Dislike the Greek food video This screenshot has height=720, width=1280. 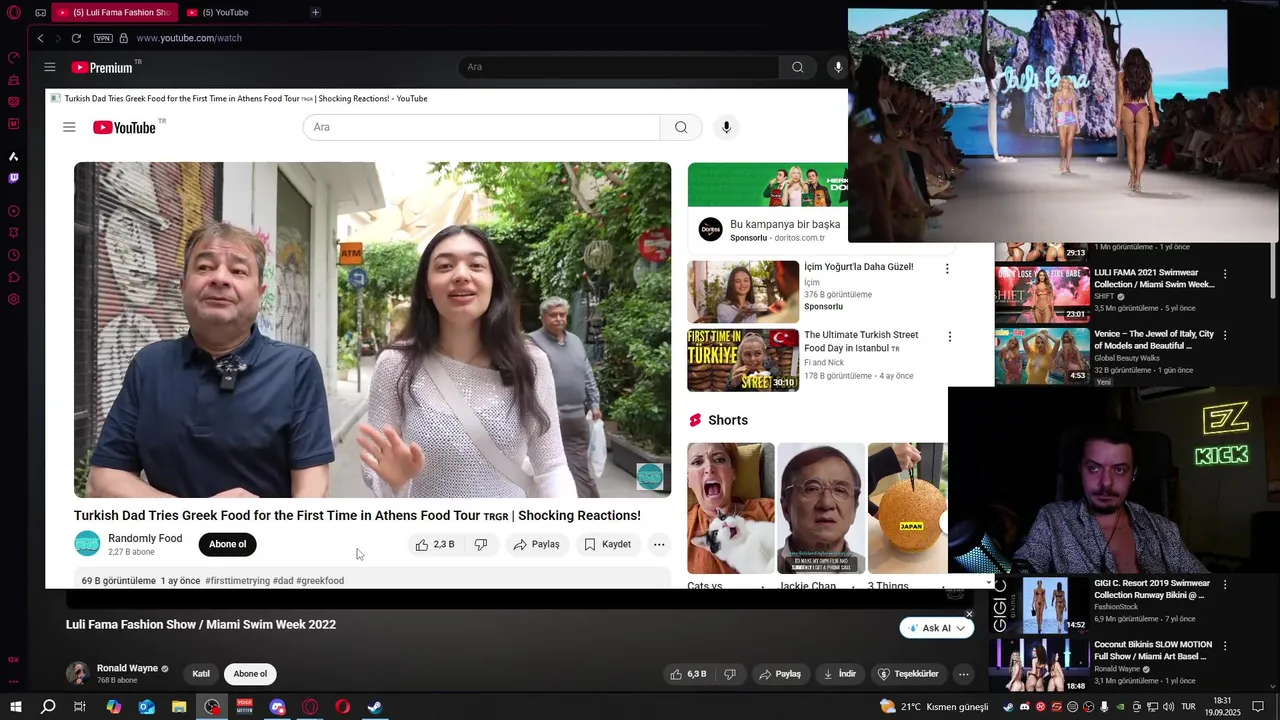[x=480, y=544]
